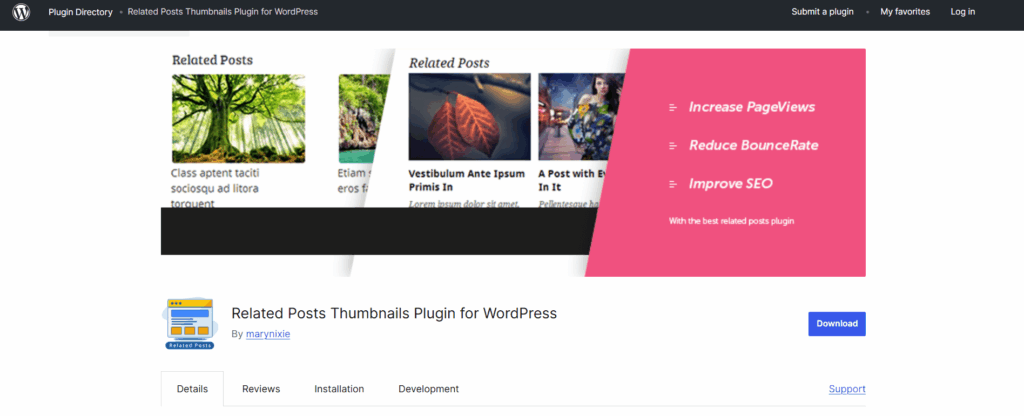Click the plugin banner image
Screen dimensions: 1024x416
tap(513, 163)
